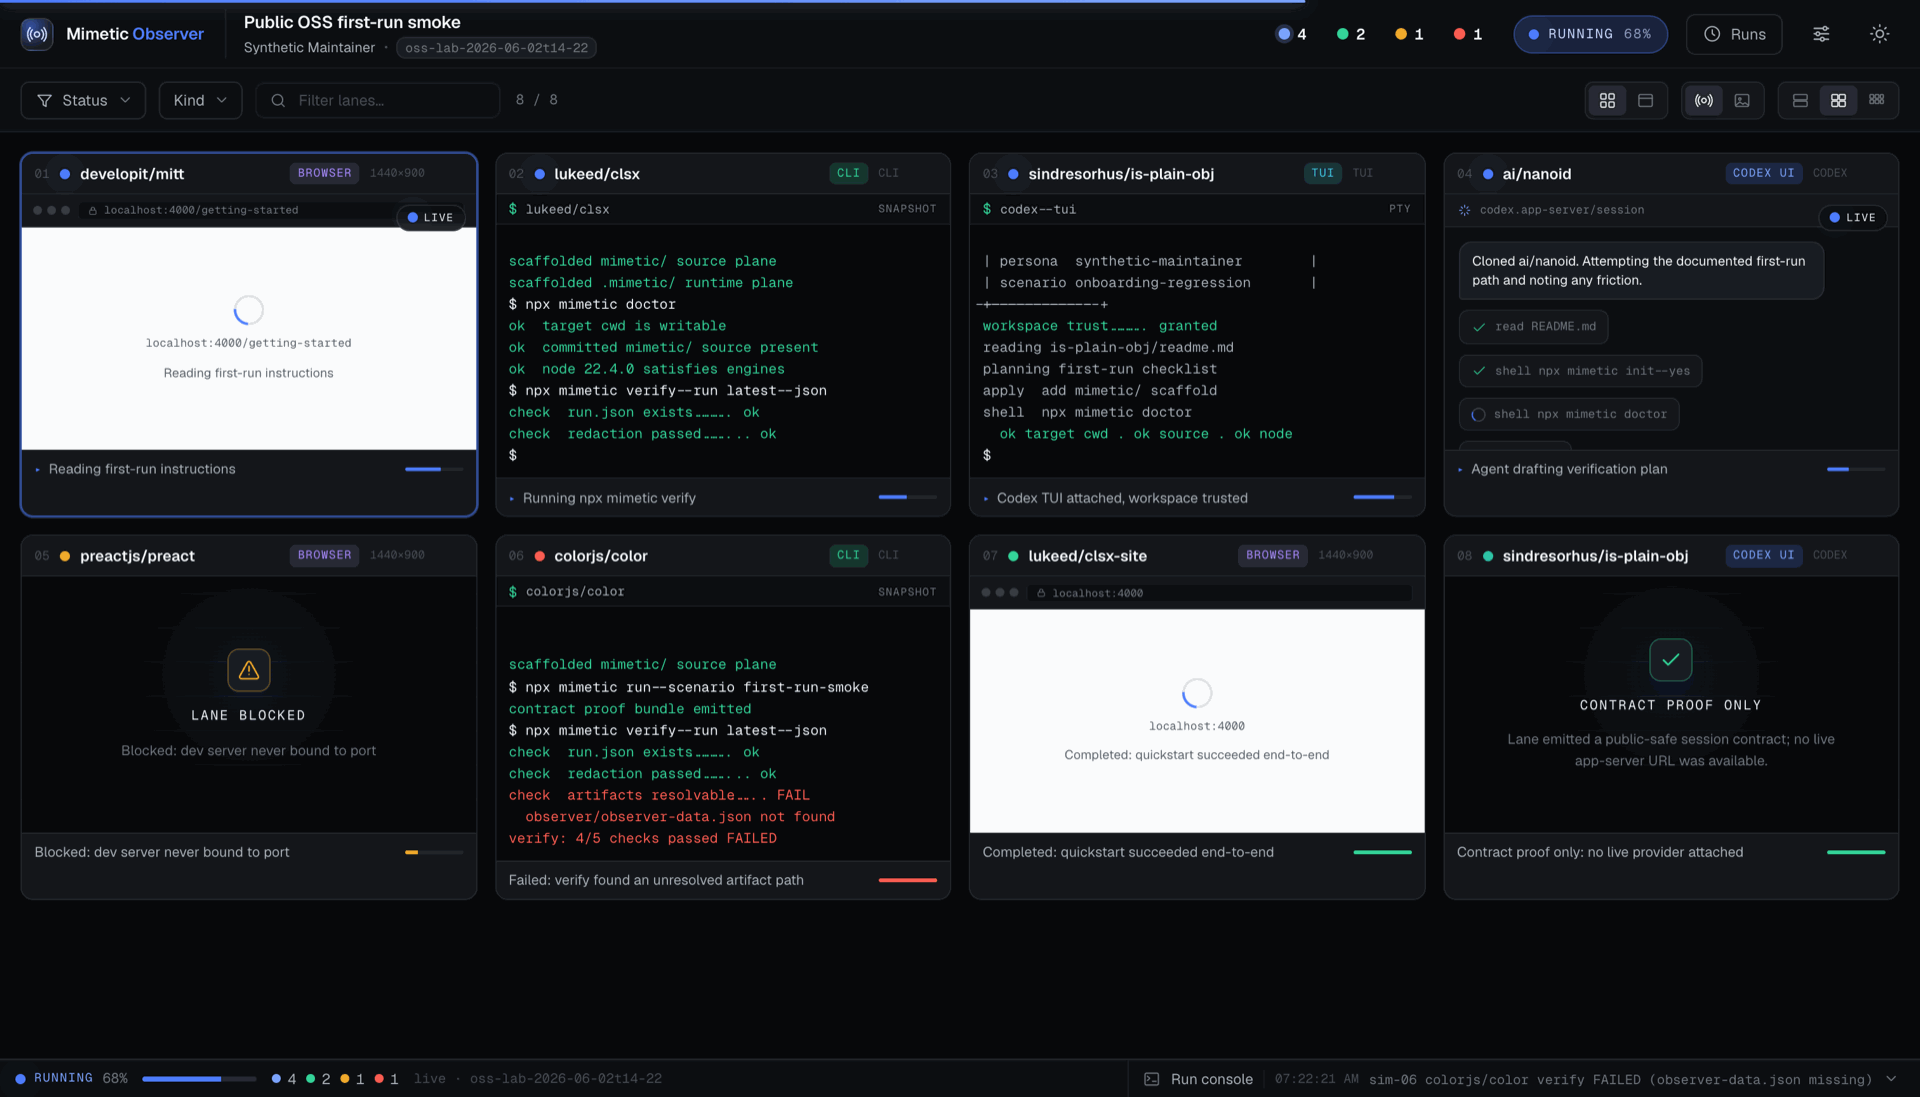Open the settings sliders icon
1920x1097 pixels.
coord(1821,34)
